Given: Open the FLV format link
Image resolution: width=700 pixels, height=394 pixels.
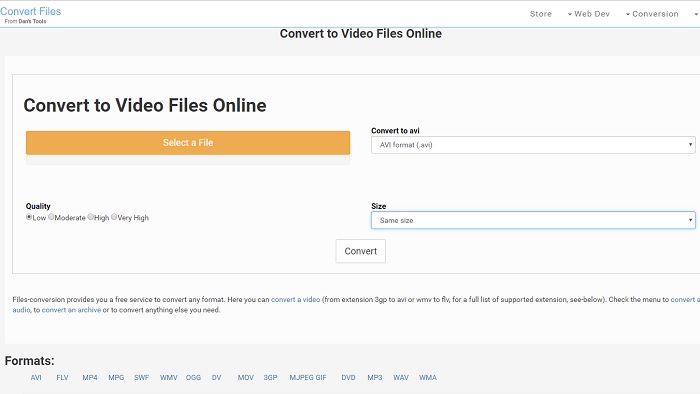Looking at the screenshot, I should (62, 377).
